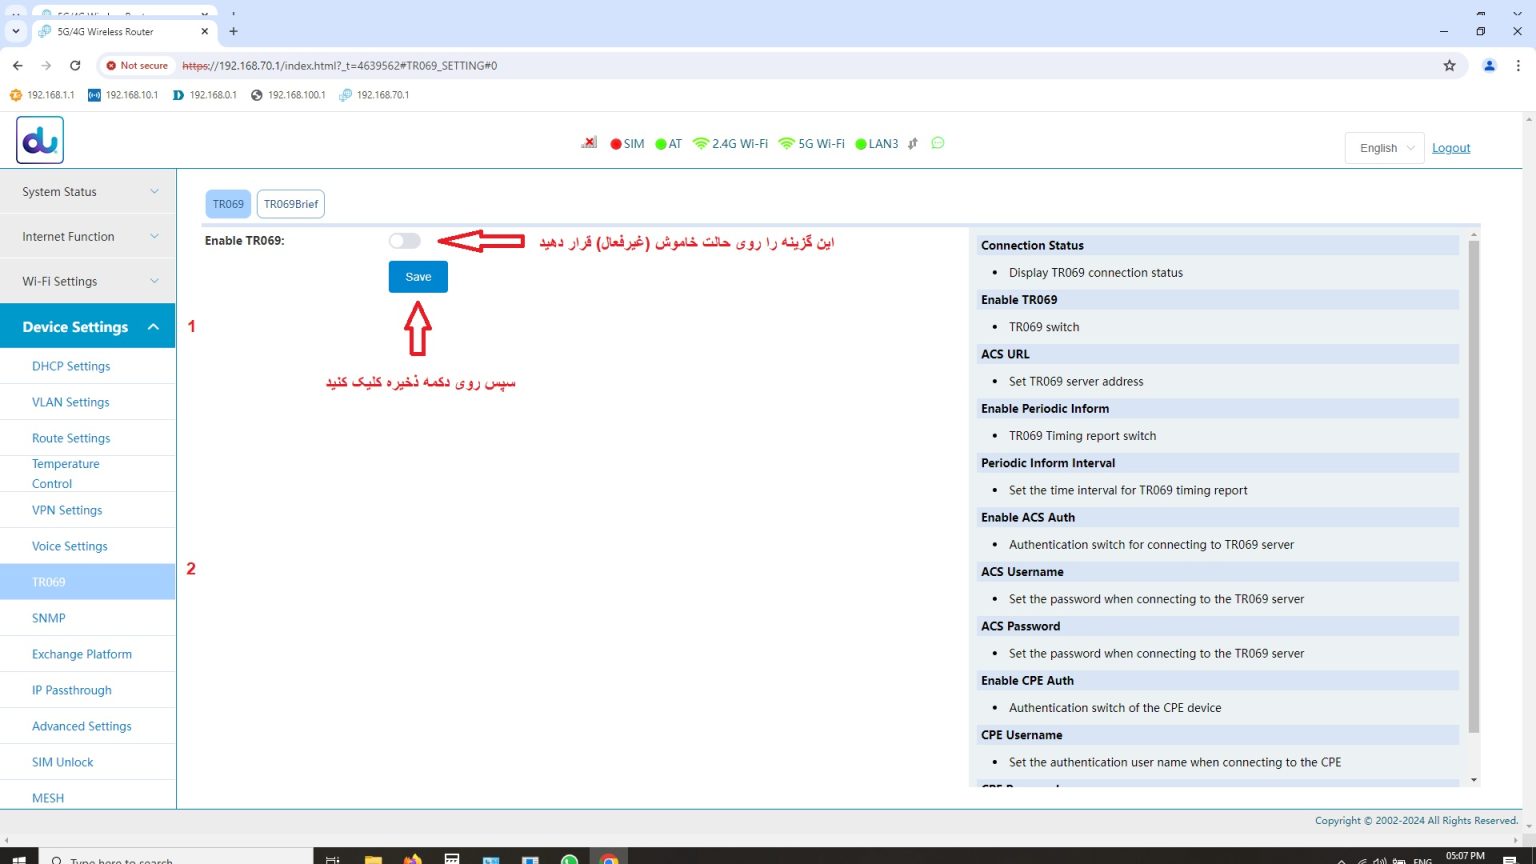Click the no-signal strength icon
Image resolution: width=1536 pixels, height=864 pixels.
point(589,143)
